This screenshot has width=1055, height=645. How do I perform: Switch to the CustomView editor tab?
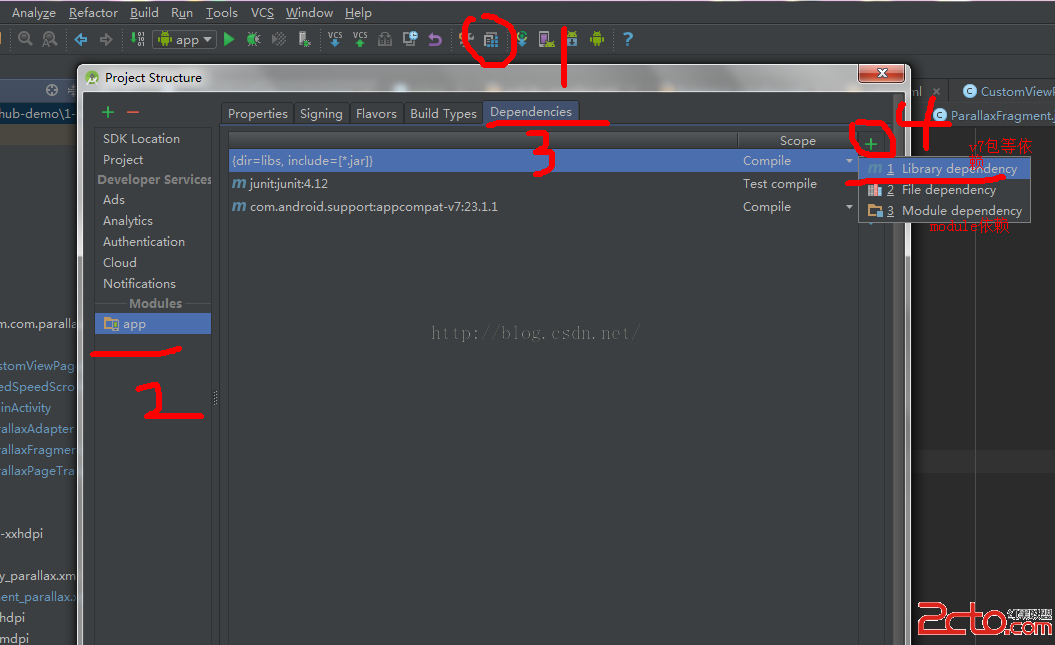[1008, 91]
